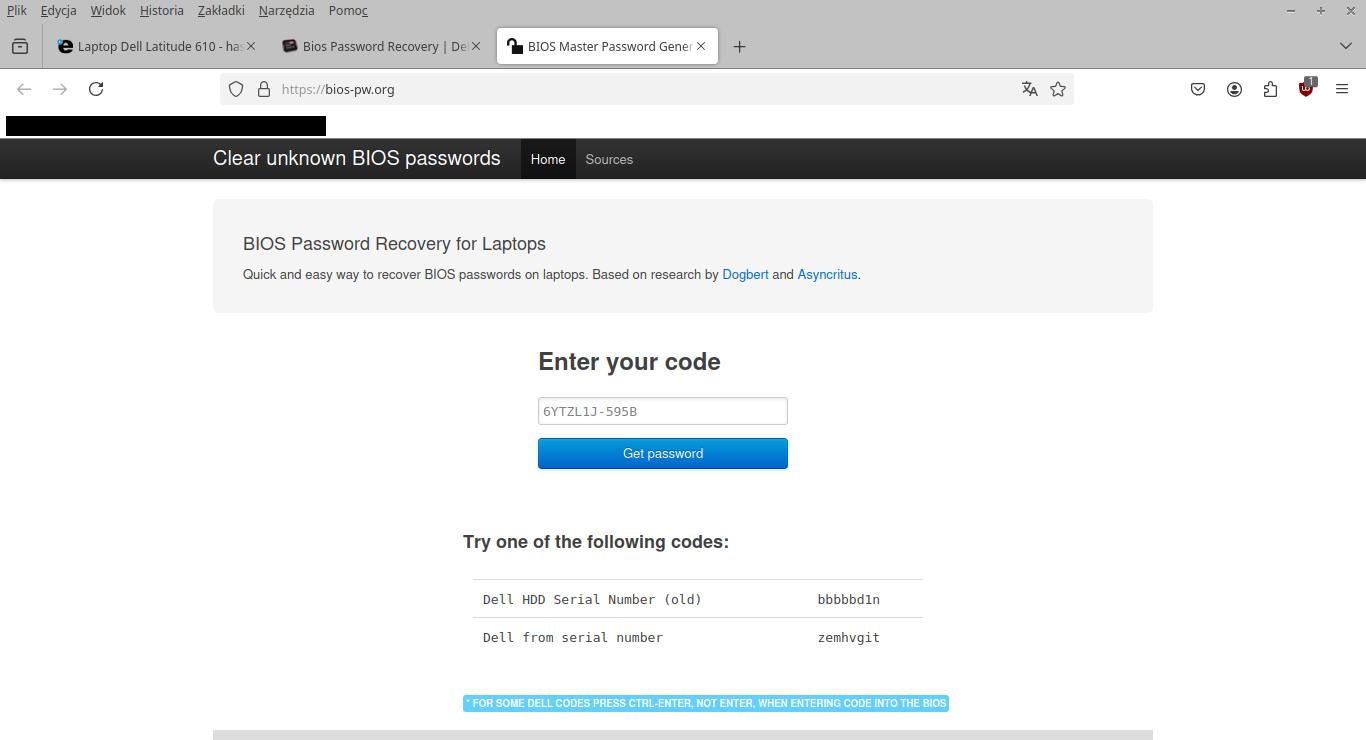Screen dimensions: 1366x740
Task: Click the BIOS Password Recovery for Laptops heading
Action: 394,244
